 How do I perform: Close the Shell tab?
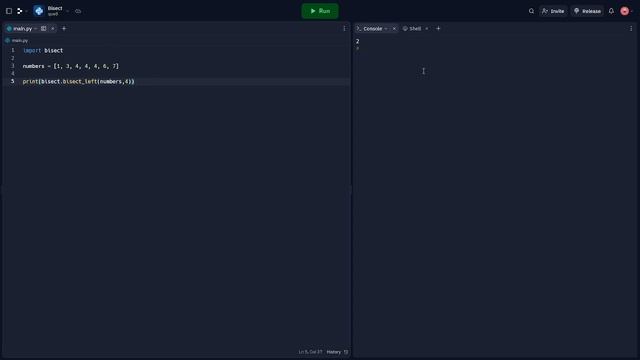pos(427,29)
